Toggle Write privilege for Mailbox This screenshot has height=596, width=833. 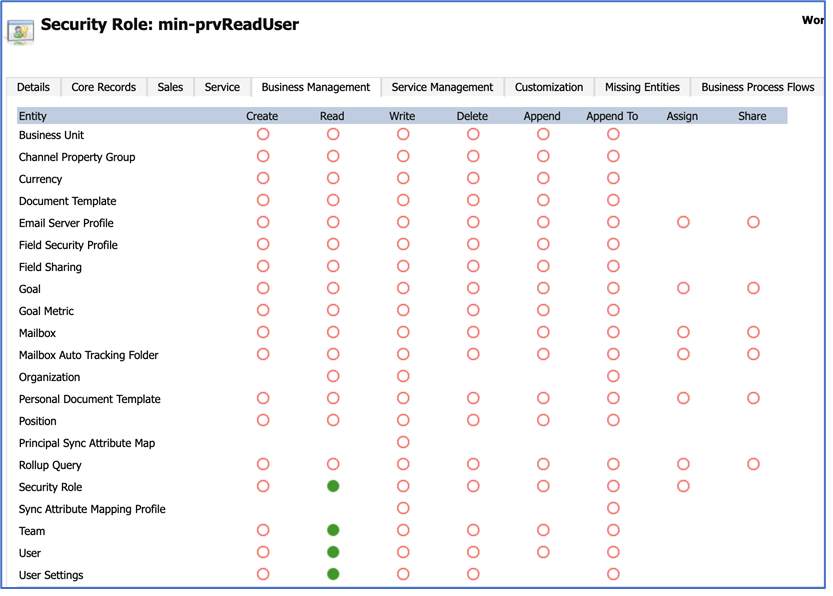[x=403, y=332]
